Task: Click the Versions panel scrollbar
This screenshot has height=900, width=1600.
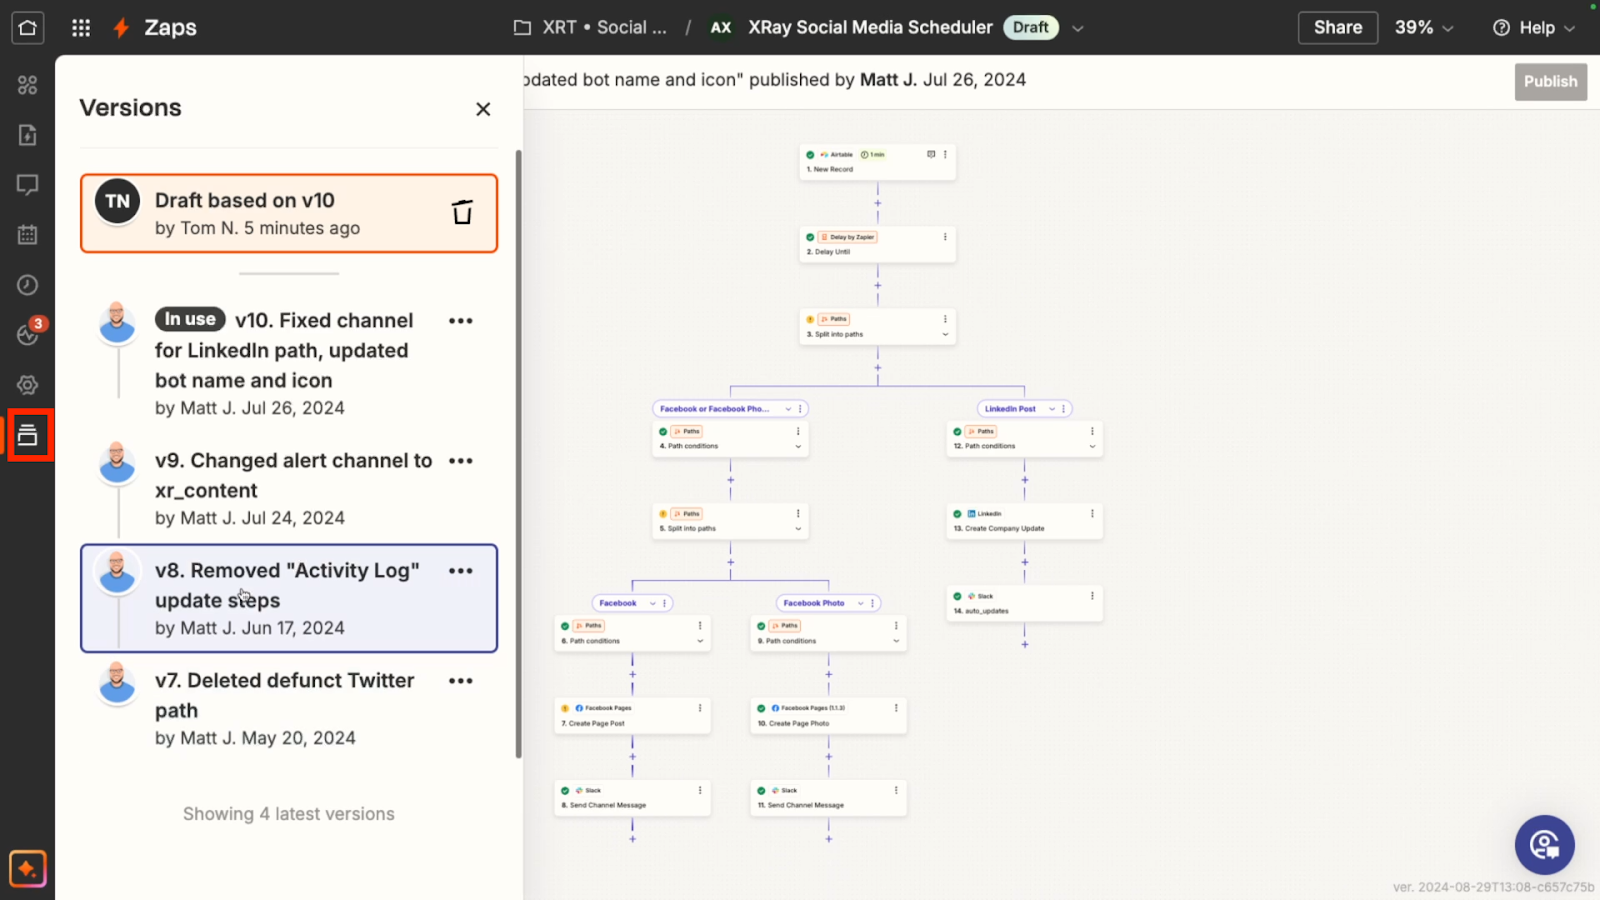Action: coord(518,454)
